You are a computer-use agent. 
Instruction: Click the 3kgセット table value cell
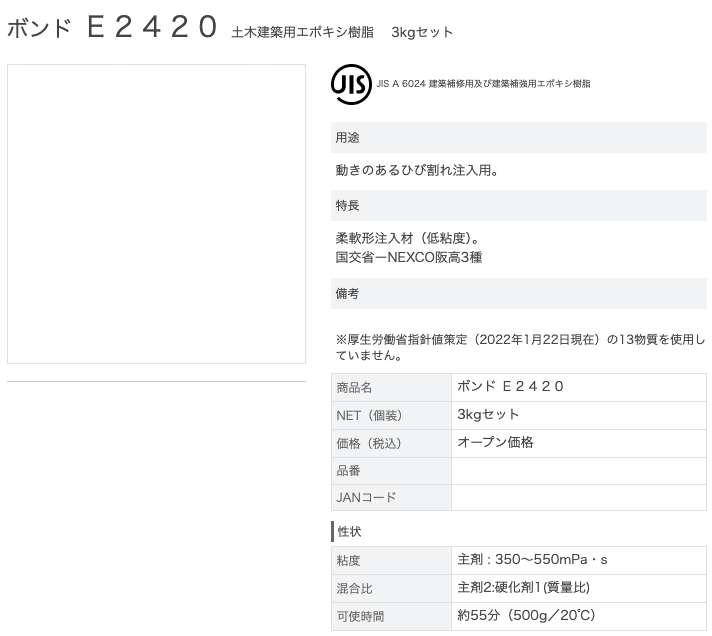click(579, 415)
